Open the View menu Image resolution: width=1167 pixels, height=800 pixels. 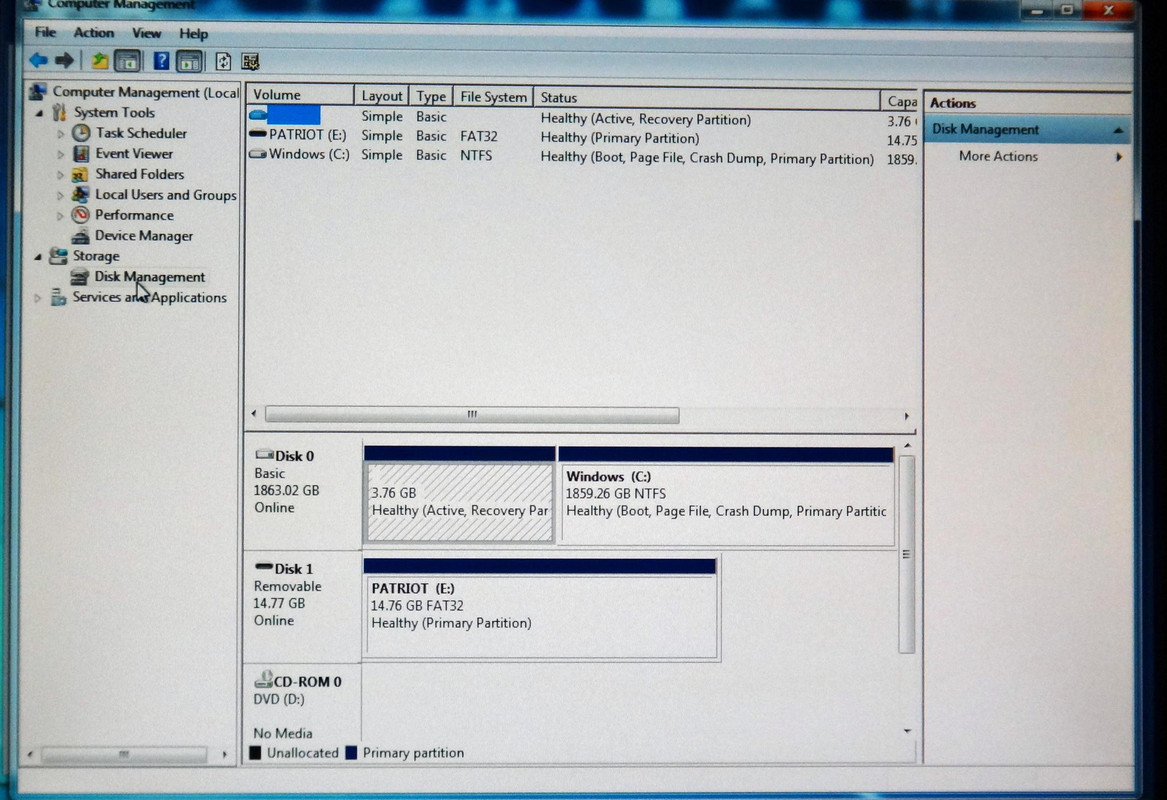click(146, 33)
